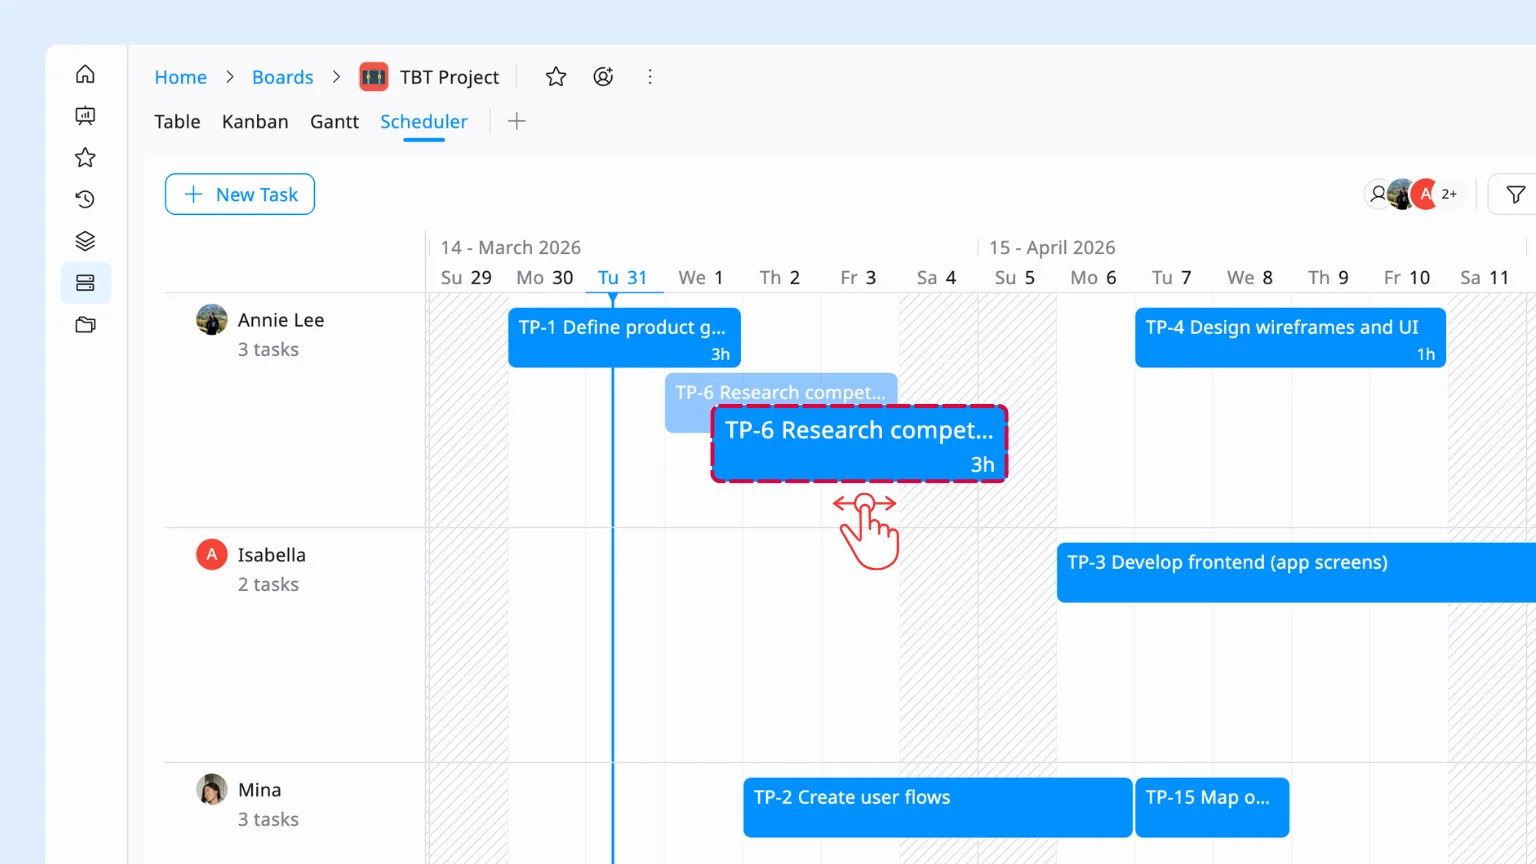Switch to the Gantt tab
The height and width of the screenshot is (864, 1536).
point(334,122)
